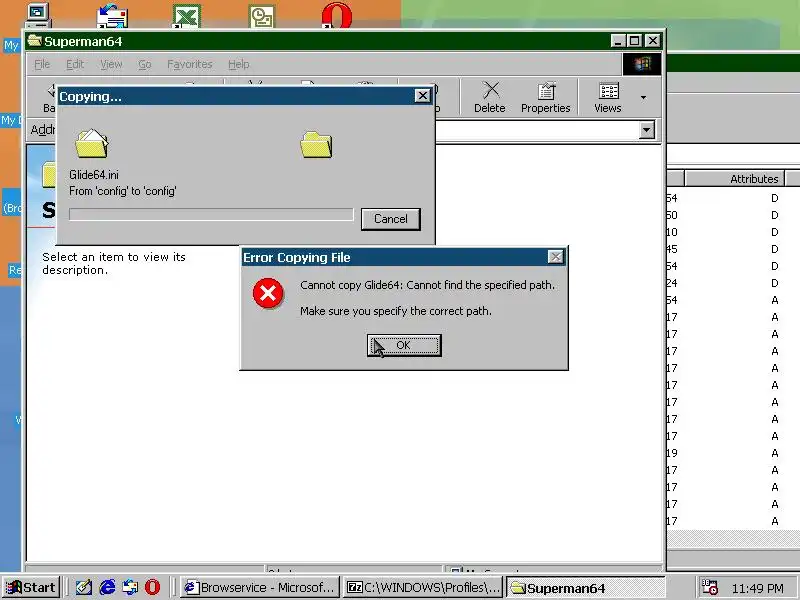800x600 pixels.
Task: Open Properties from the toolbar
Action: click(x=545, y=97)
